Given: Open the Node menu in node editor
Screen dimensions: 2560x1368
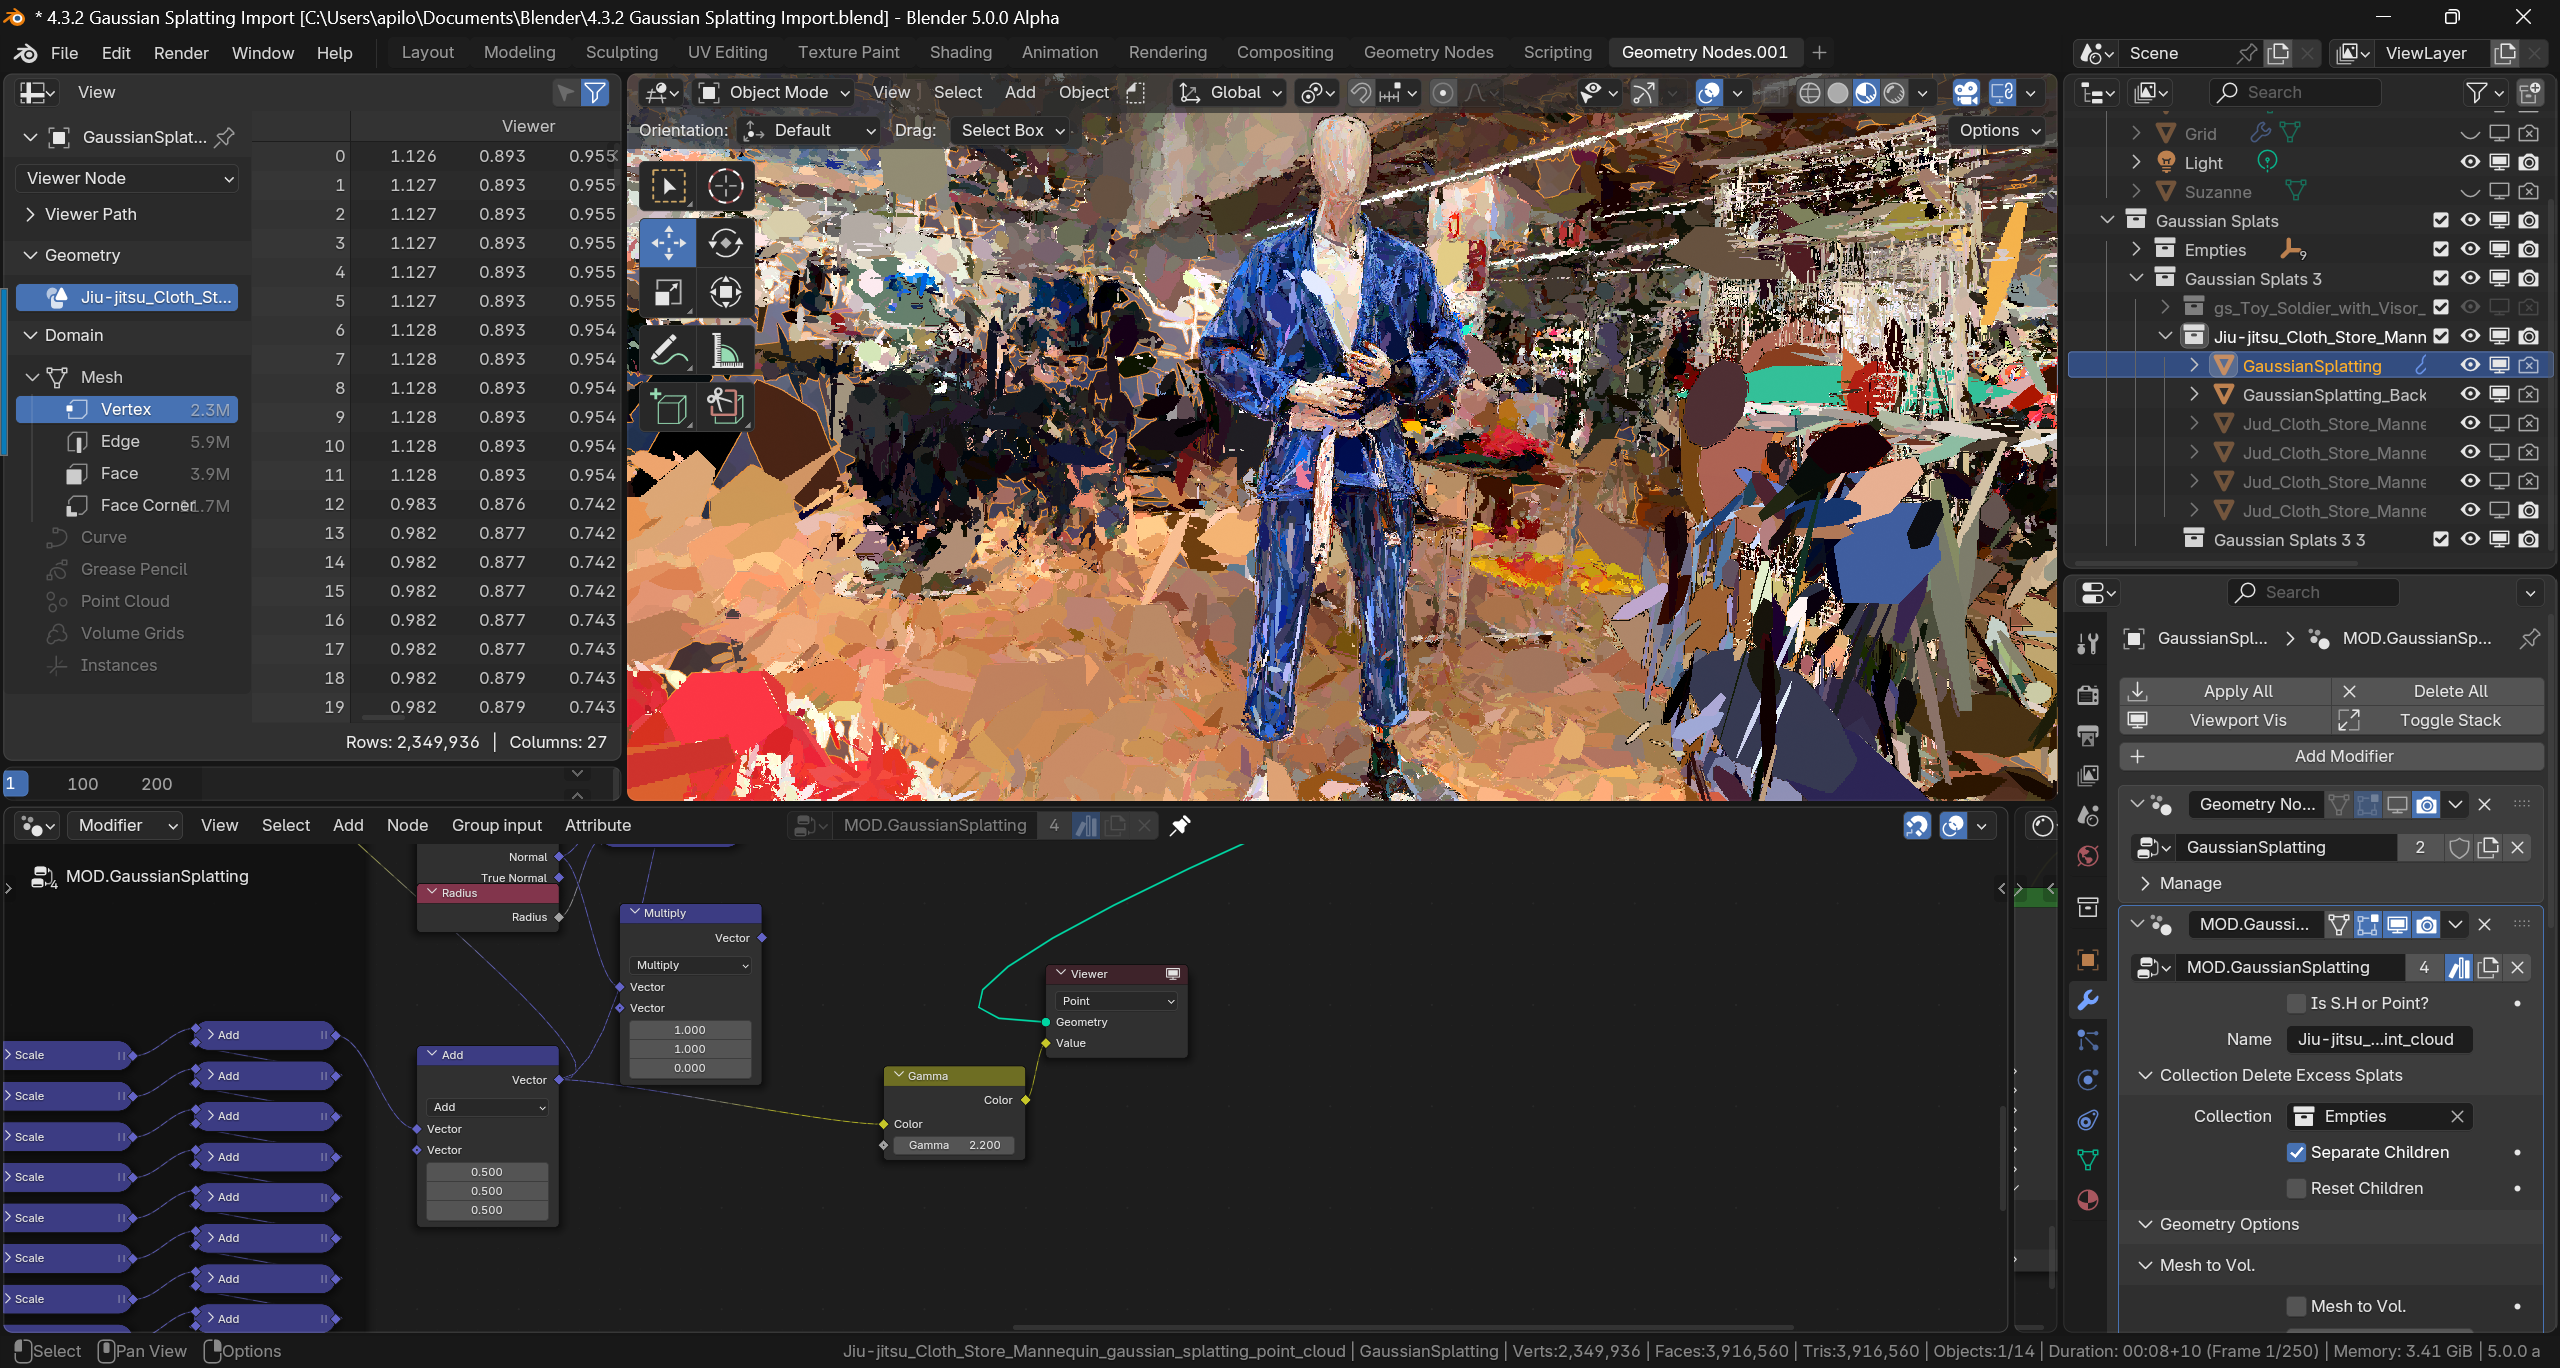Looking at the screenshot, I should pyautogui.click(x=407, y=825).
